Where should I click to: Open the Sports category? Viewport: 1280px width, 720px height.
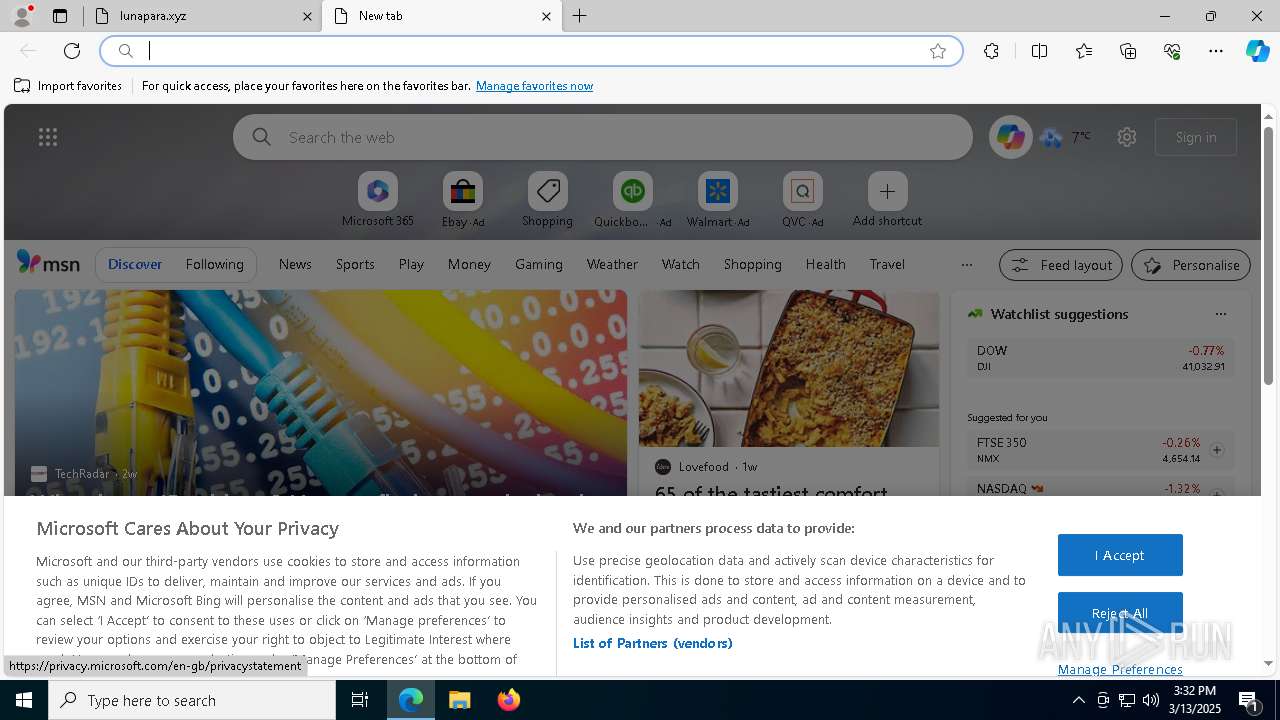point(355,264)
